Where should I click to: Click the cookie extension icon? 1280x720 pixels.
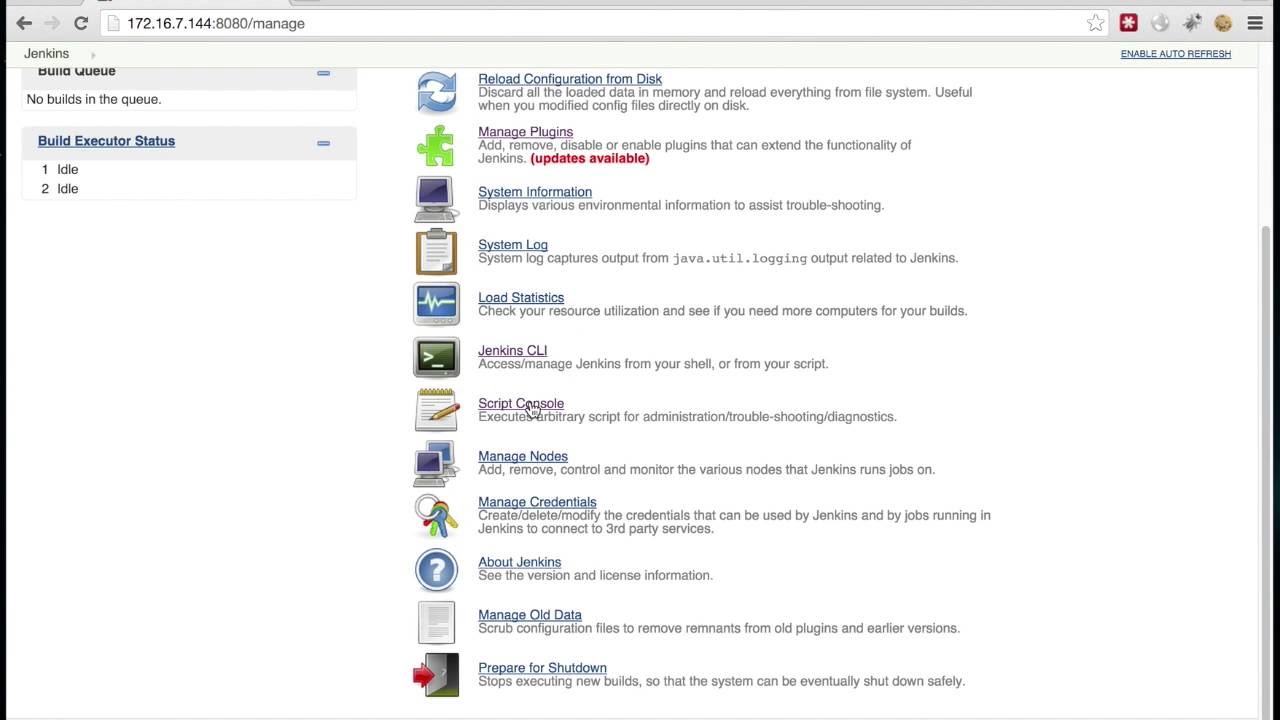click(1223, 23)
